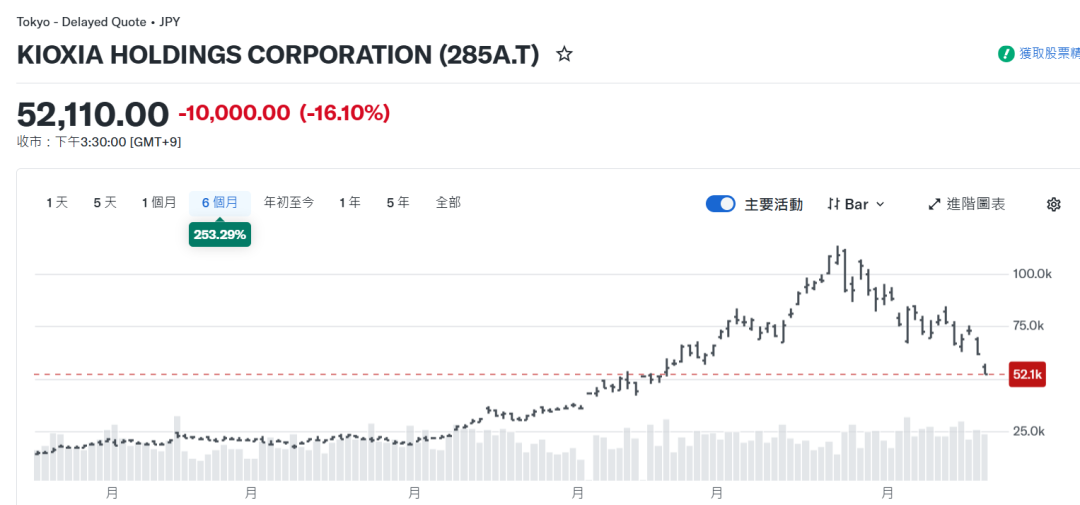Switch to 年初至今 year-to-date range
The image size is (1080, 505).
coord(289,203)
